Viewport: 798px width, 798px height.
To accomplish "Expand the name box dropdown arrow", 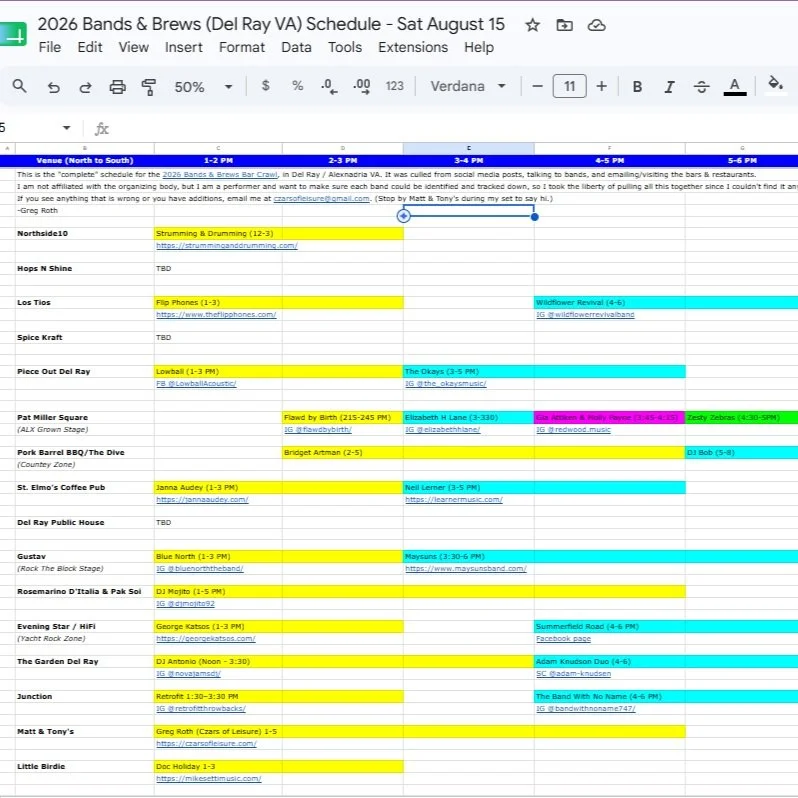I will (66, 128).
